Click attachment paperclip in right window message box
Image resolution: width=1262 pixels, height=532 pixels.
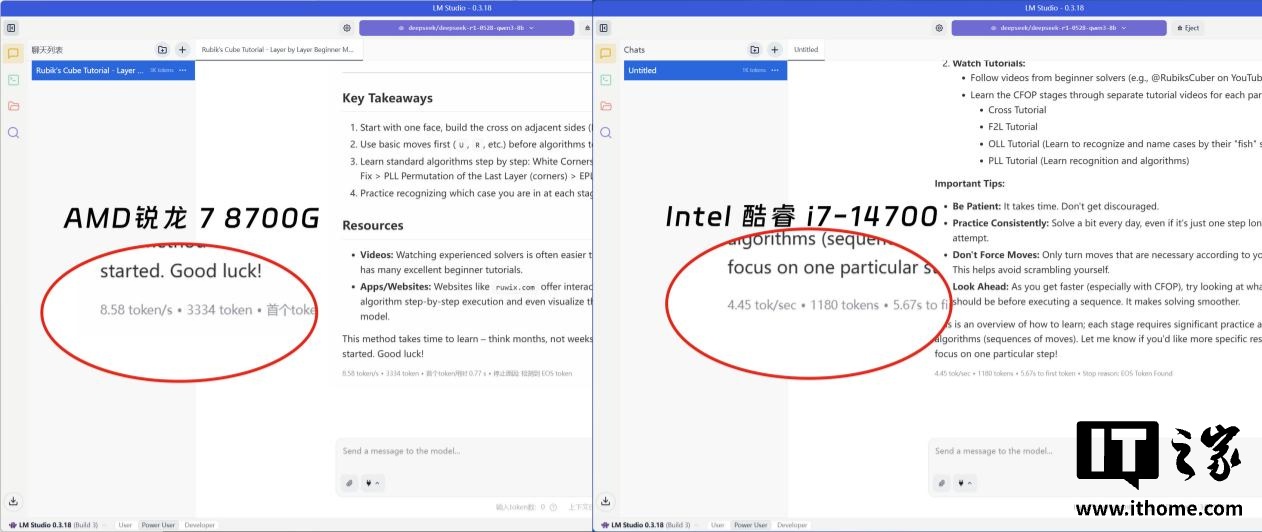point(942,483)
